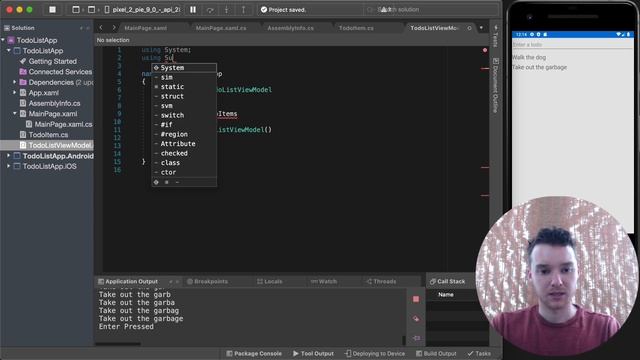Open the Watch pad tab
640x360 pixels.
coord(324,281)
